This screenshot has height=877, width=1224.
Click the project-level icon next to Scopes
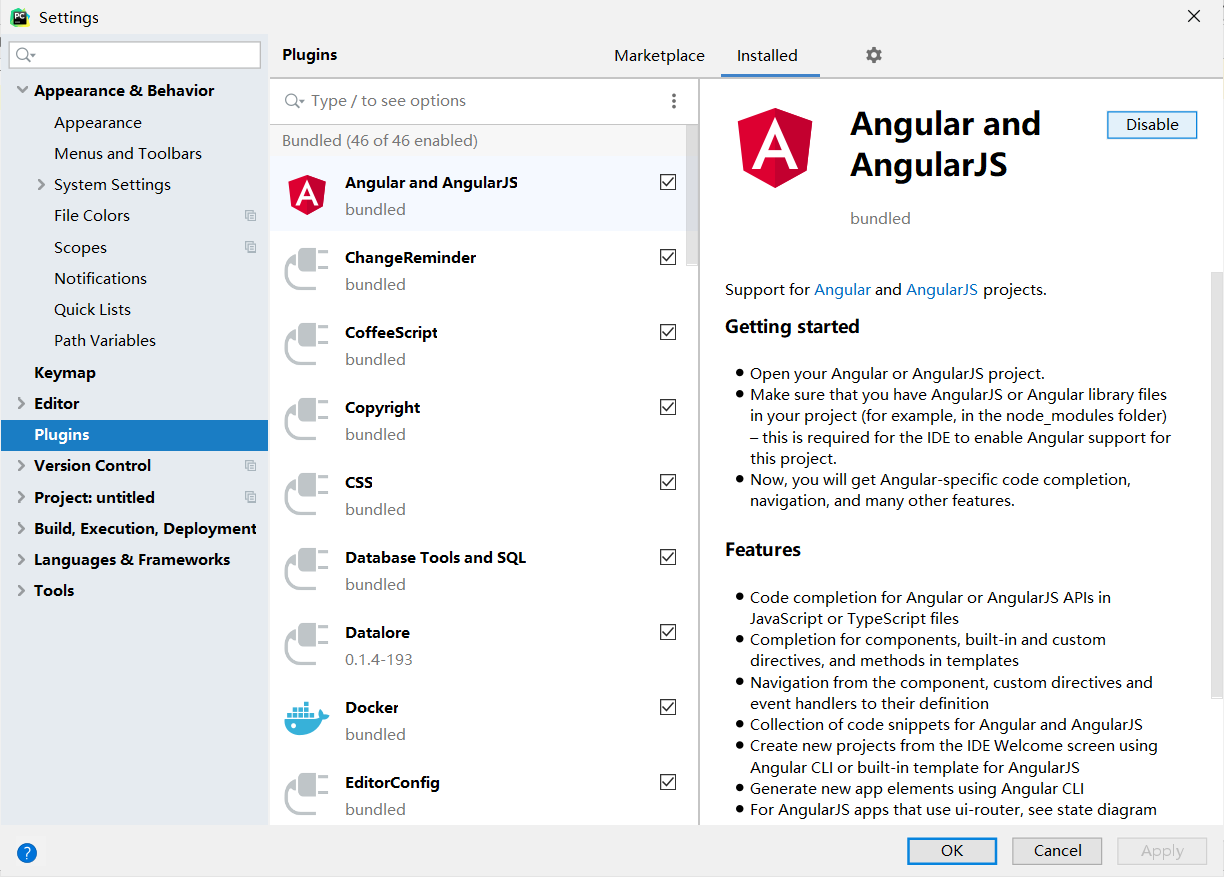(250, 247)
